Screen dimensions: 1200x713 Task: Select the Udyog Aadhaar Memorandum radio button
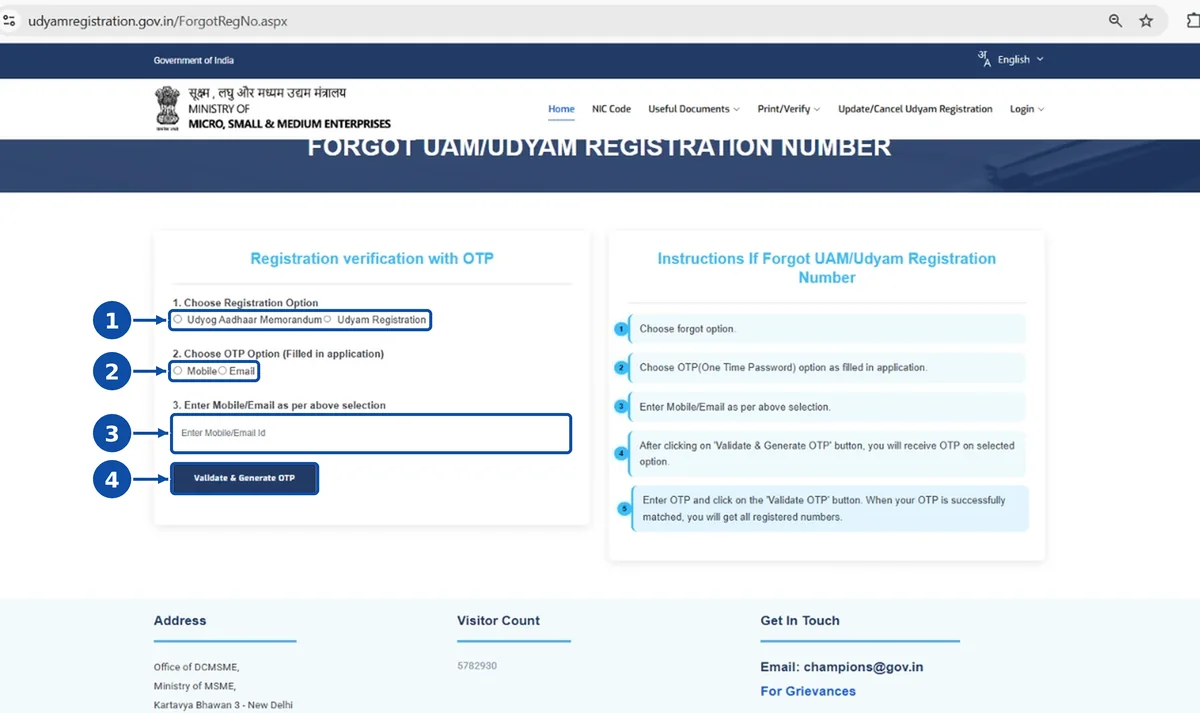pyautogui.click(x=178, y=320)
